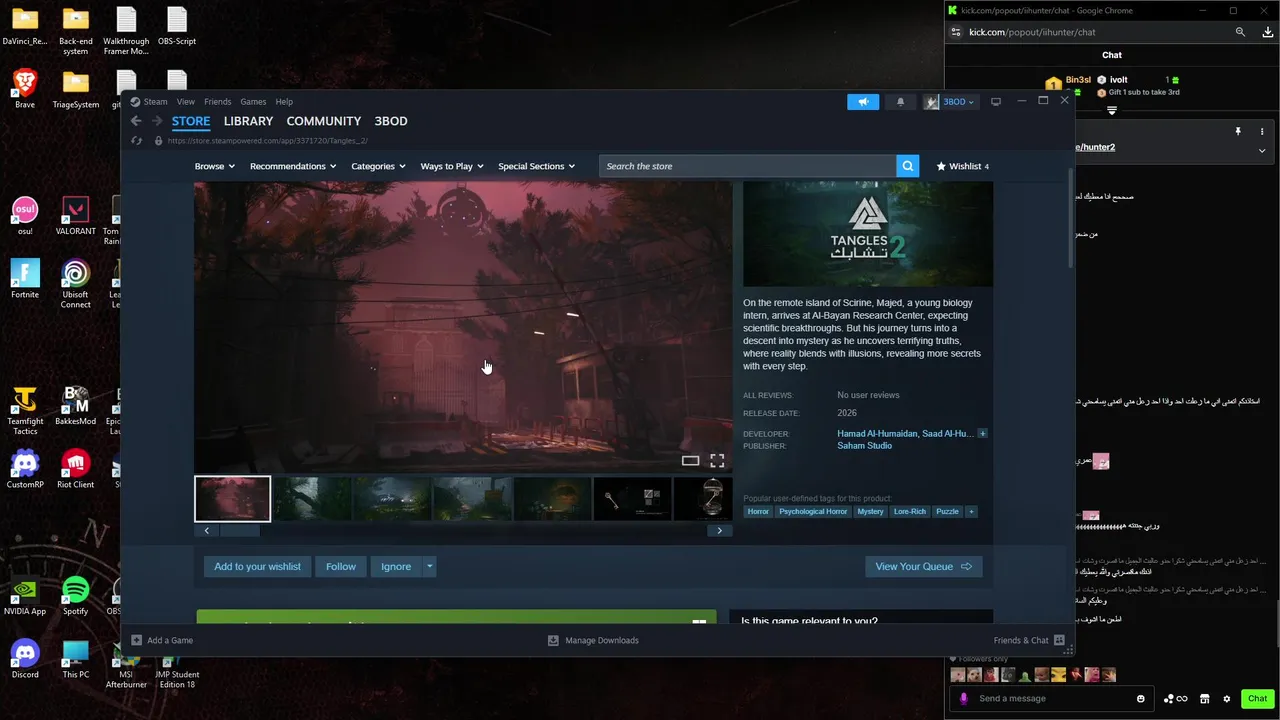The width and height of the screenshot is (1280, 720).
Task: Expand the Categories dropdown
Action: click(x=378, y=166)
